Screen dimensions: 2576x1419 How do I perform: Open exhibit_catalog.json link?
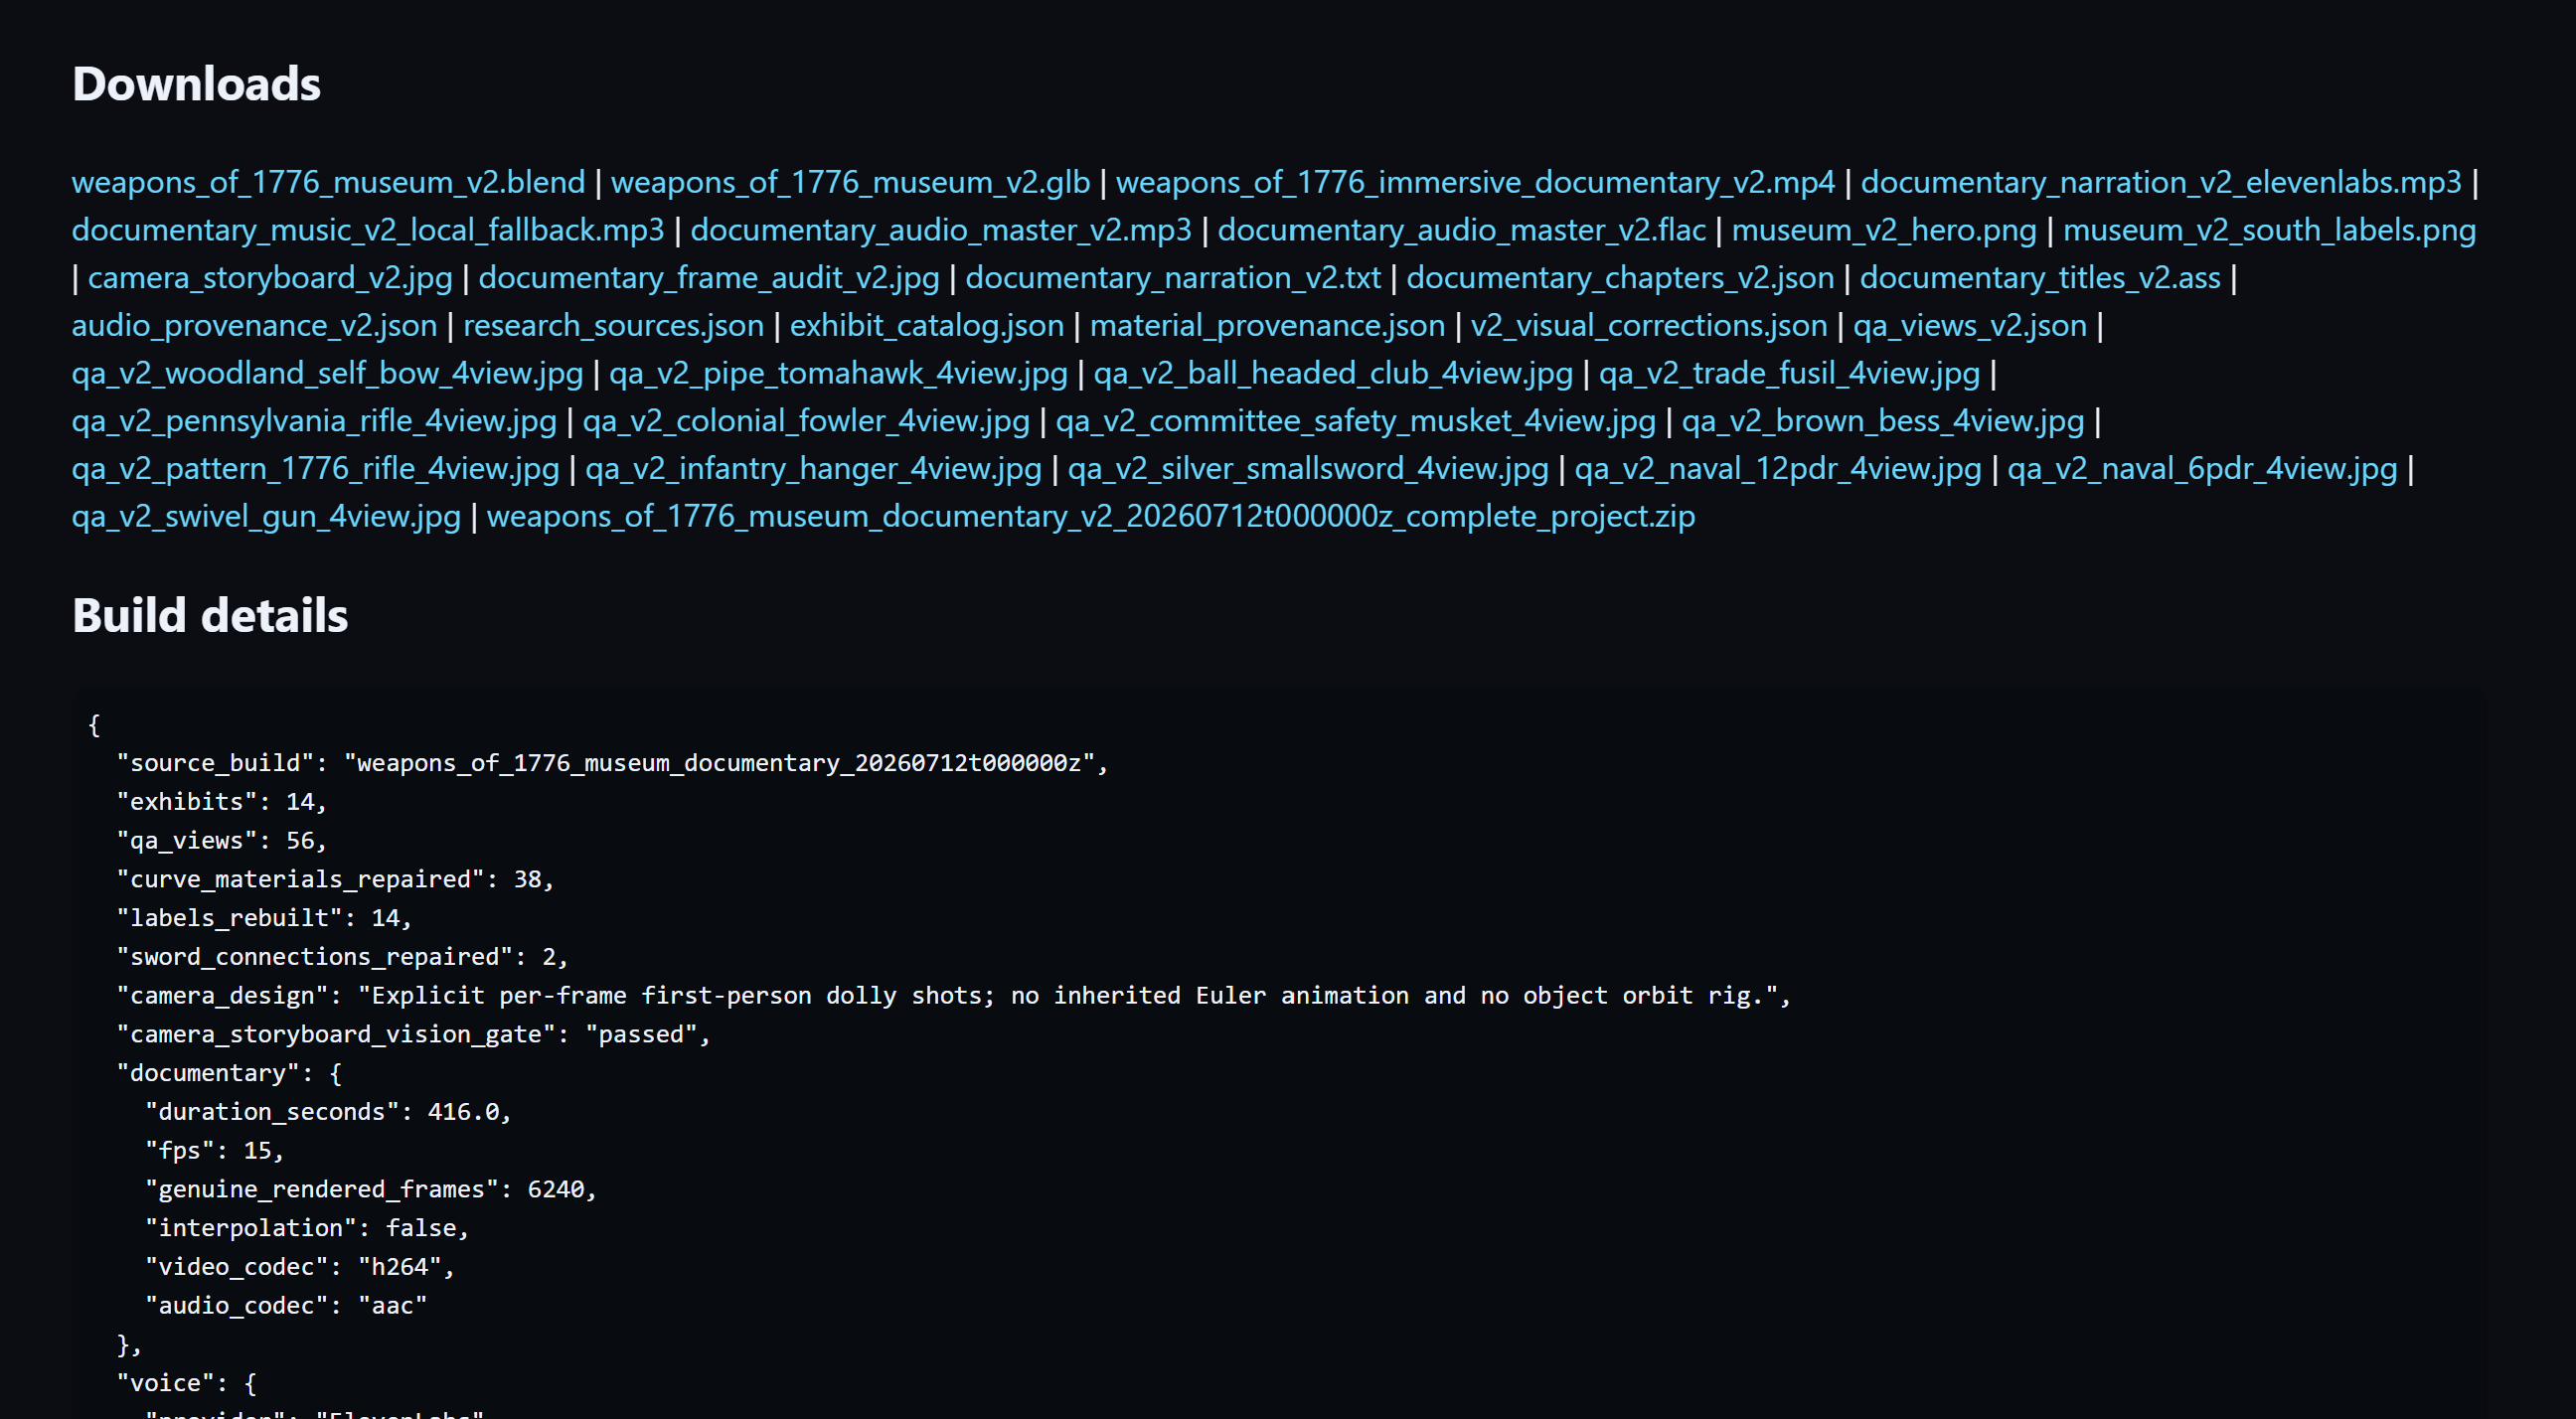pyautogui.click(x=926, y=325)
